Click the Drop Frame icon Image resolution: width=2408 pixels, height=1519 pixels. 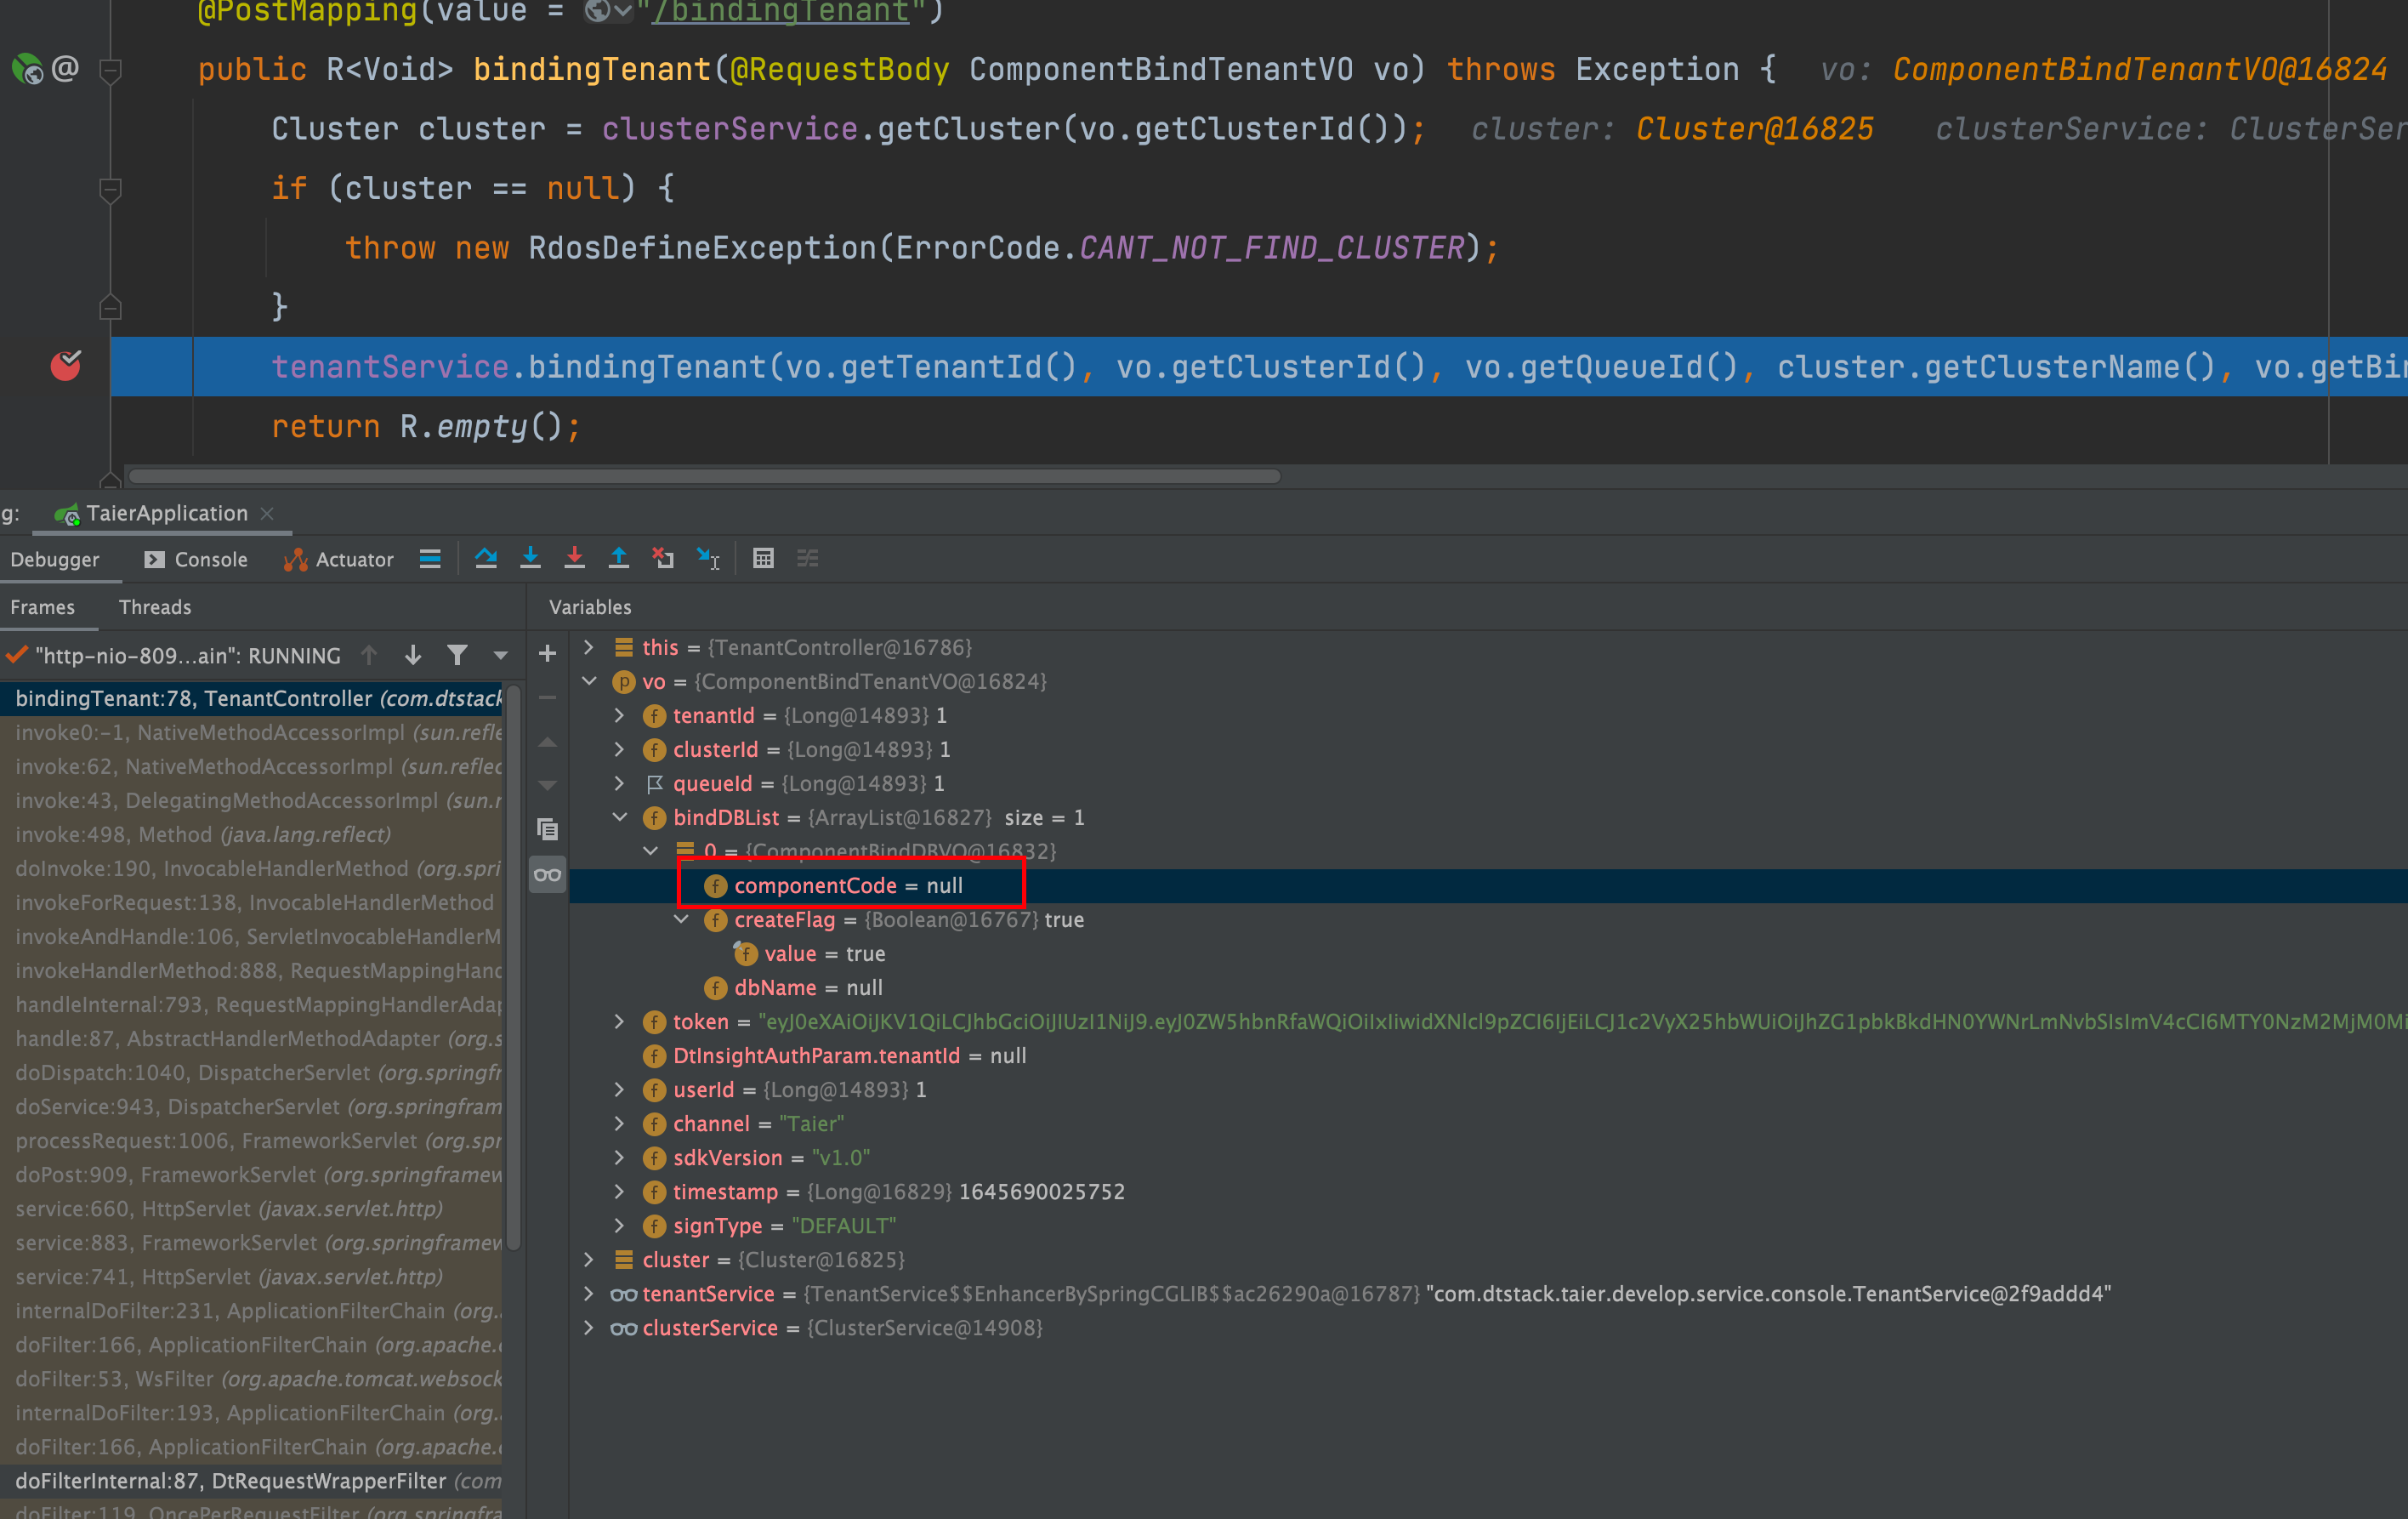663,558
